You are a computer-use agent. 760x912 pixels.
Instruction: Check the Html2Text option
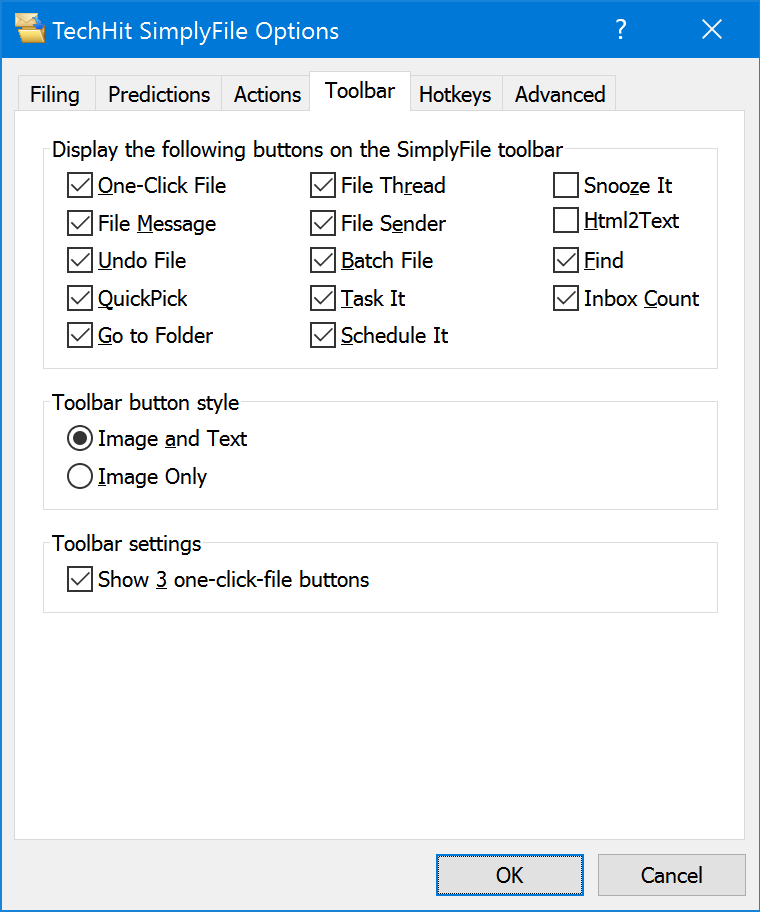pos(566,220)
